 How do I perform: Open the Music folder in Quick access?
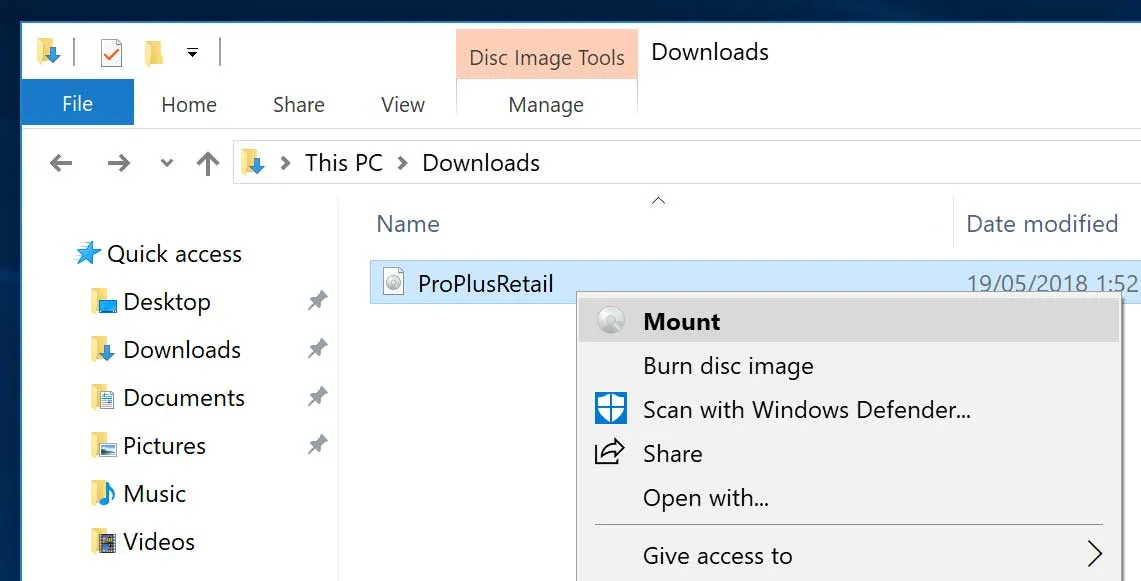click(154, 494)
